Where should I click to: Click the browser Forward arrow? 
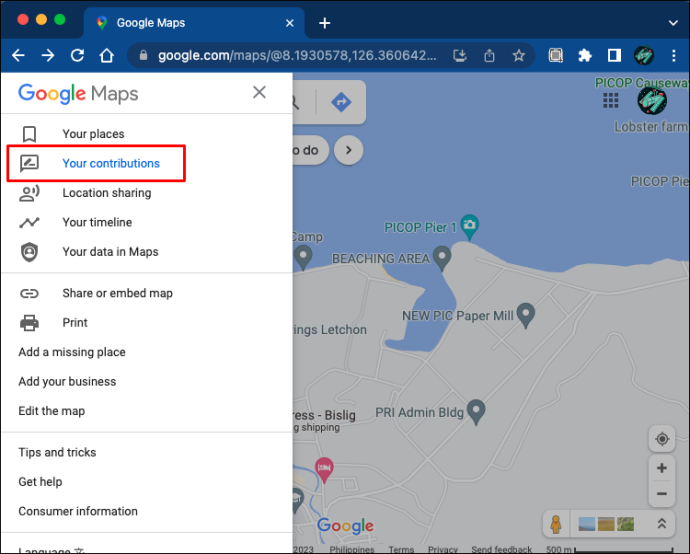pos(48,55)
